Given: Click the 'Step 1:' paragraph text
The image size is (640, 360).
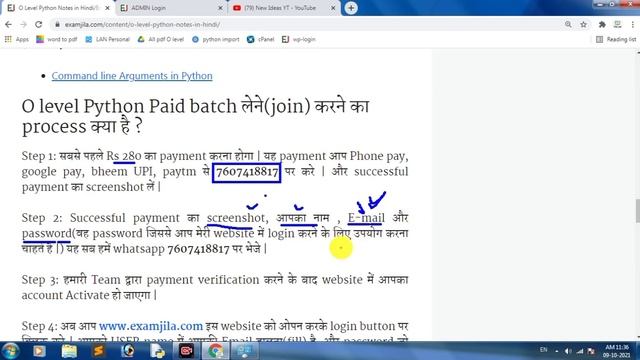Looking at the screenshot, I should click(x=215, y=171).
